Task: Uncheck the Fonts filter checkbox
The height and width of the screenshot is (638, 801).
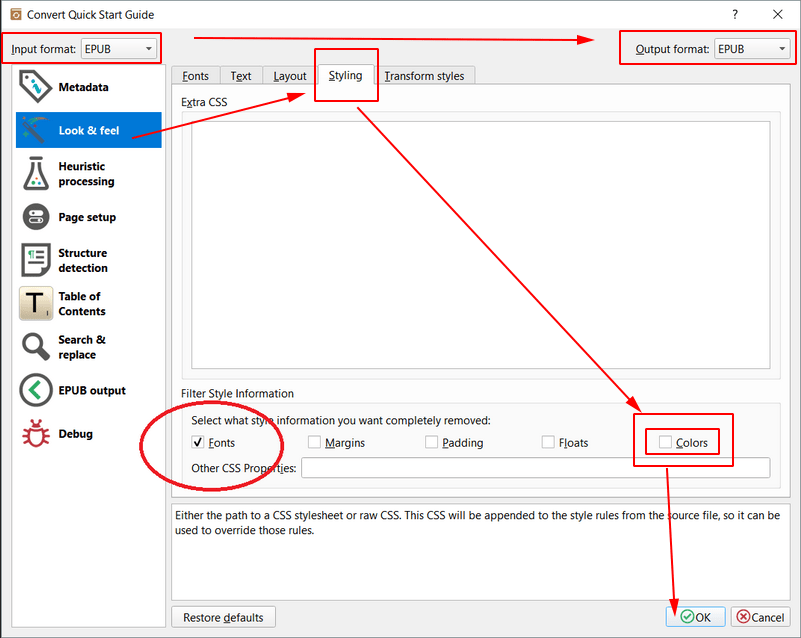Action: coord(198,442)
